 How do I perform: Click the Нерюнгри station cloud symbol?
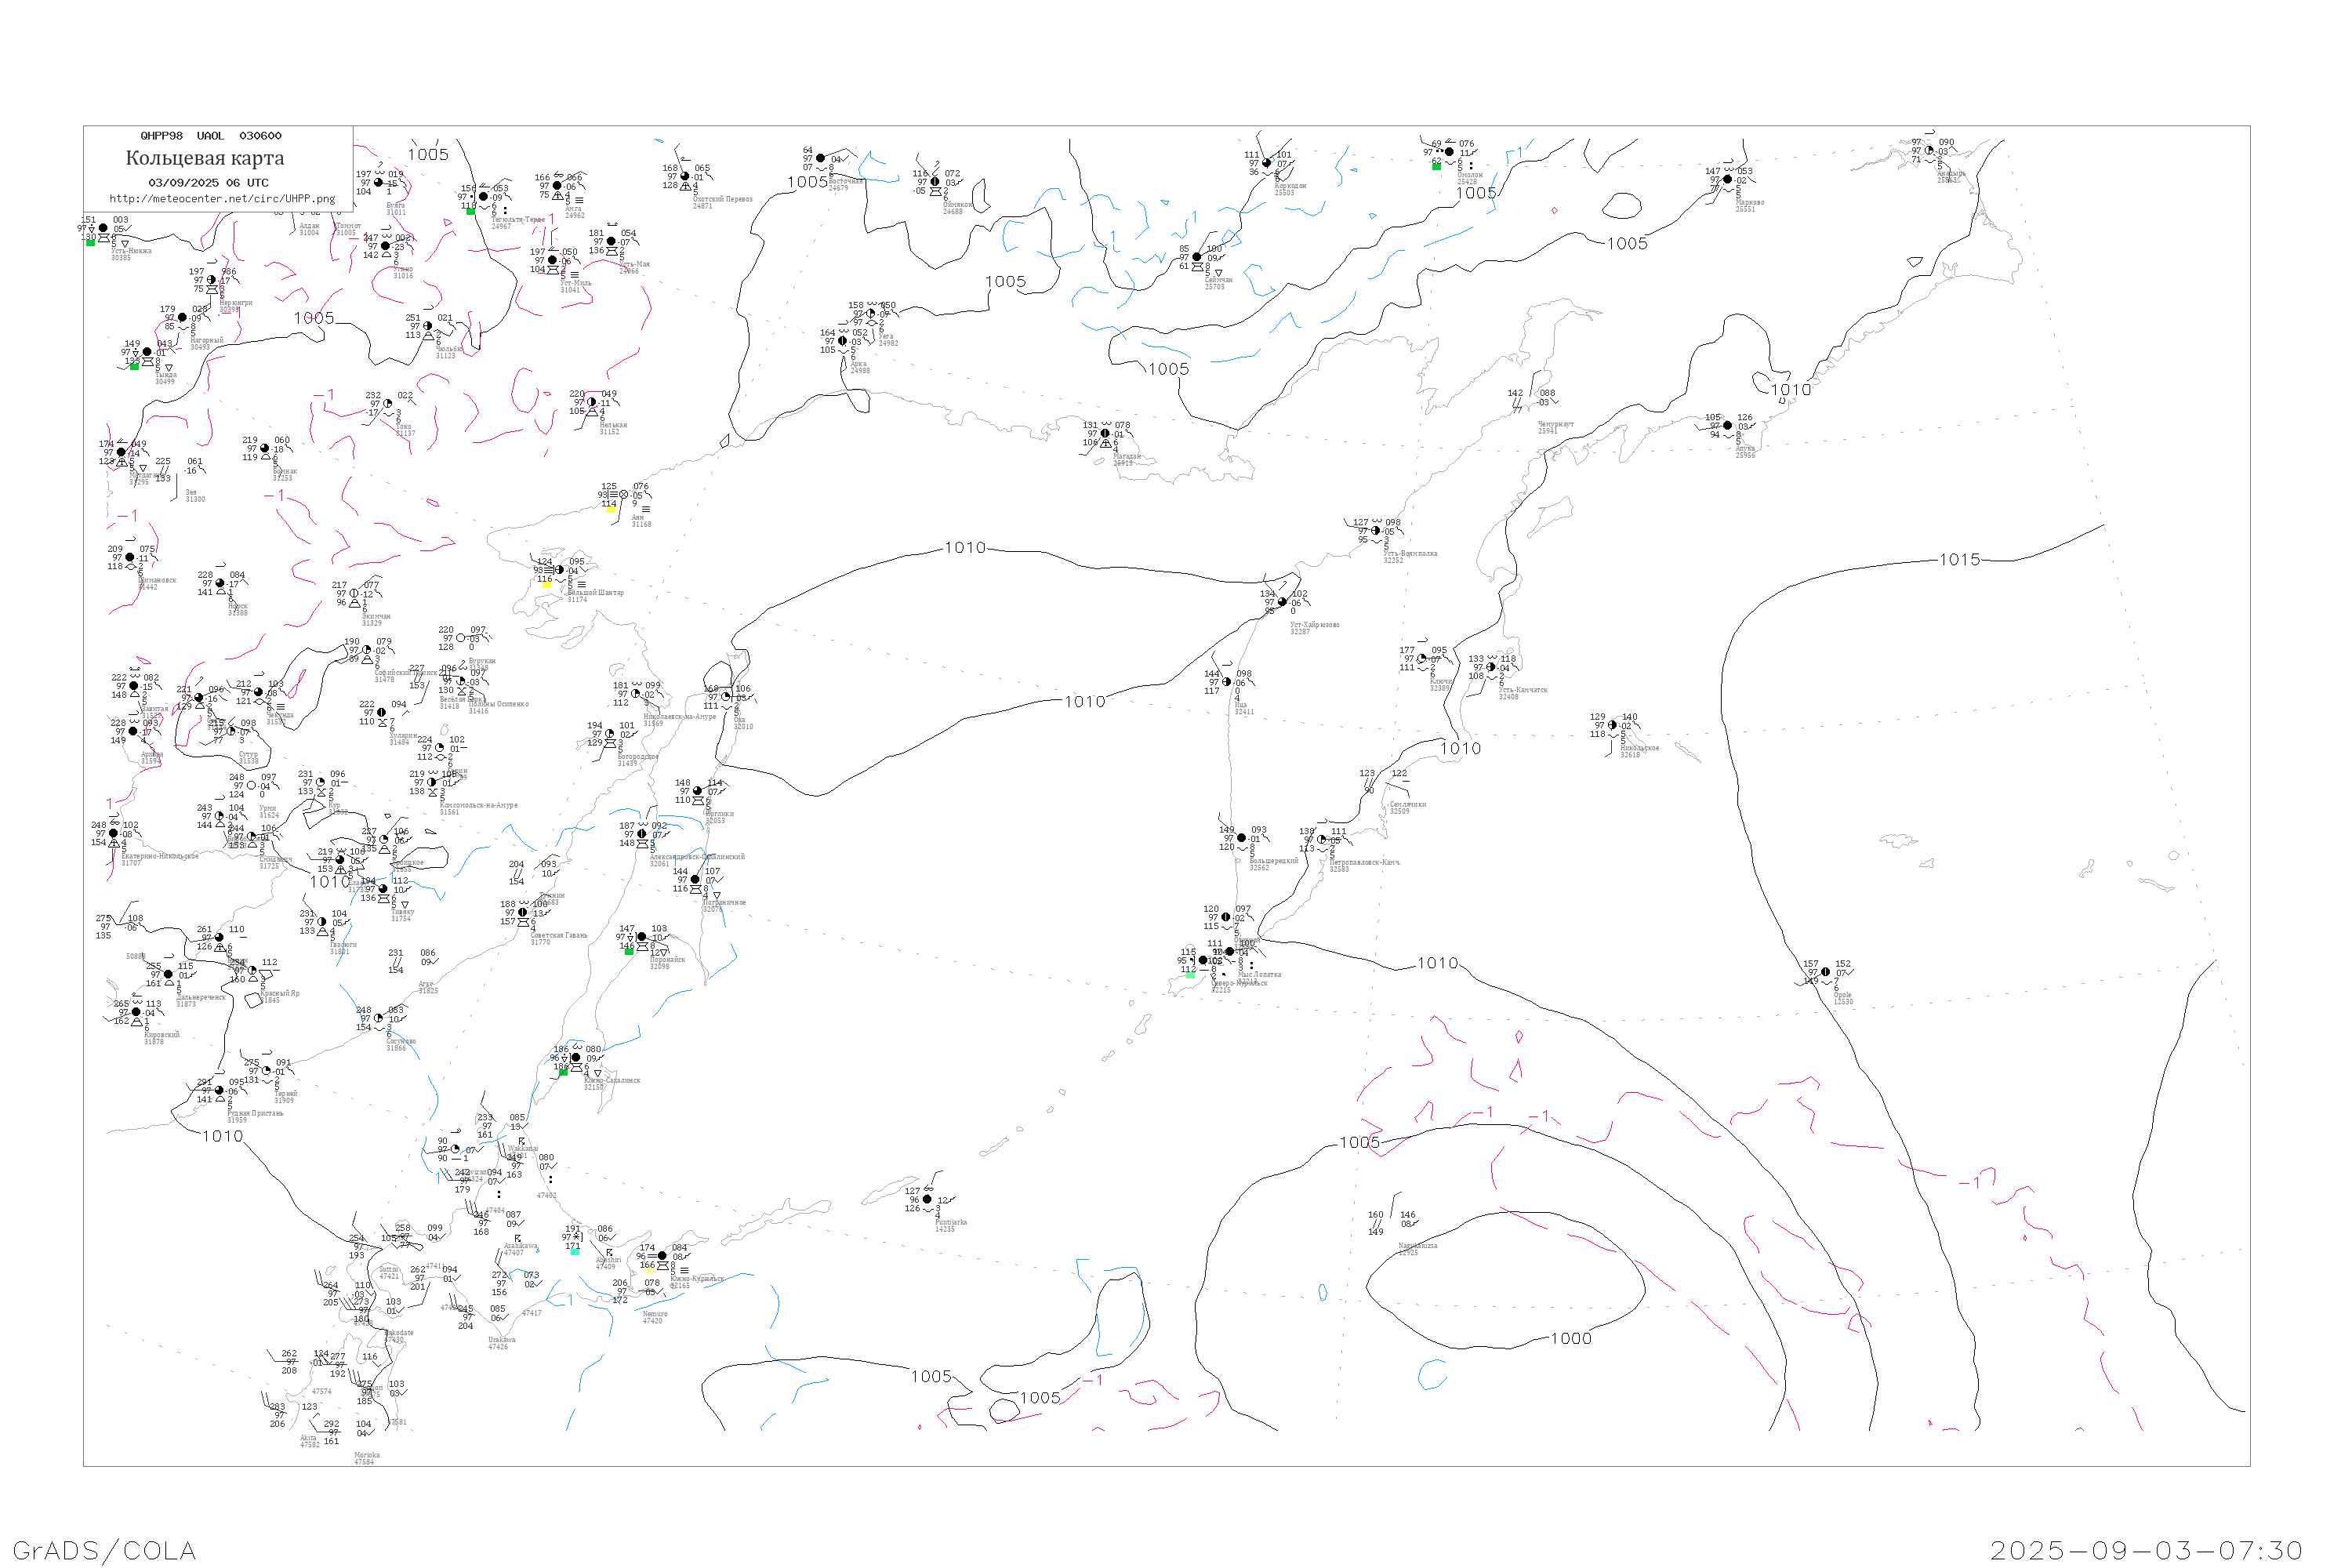[211, 280]
